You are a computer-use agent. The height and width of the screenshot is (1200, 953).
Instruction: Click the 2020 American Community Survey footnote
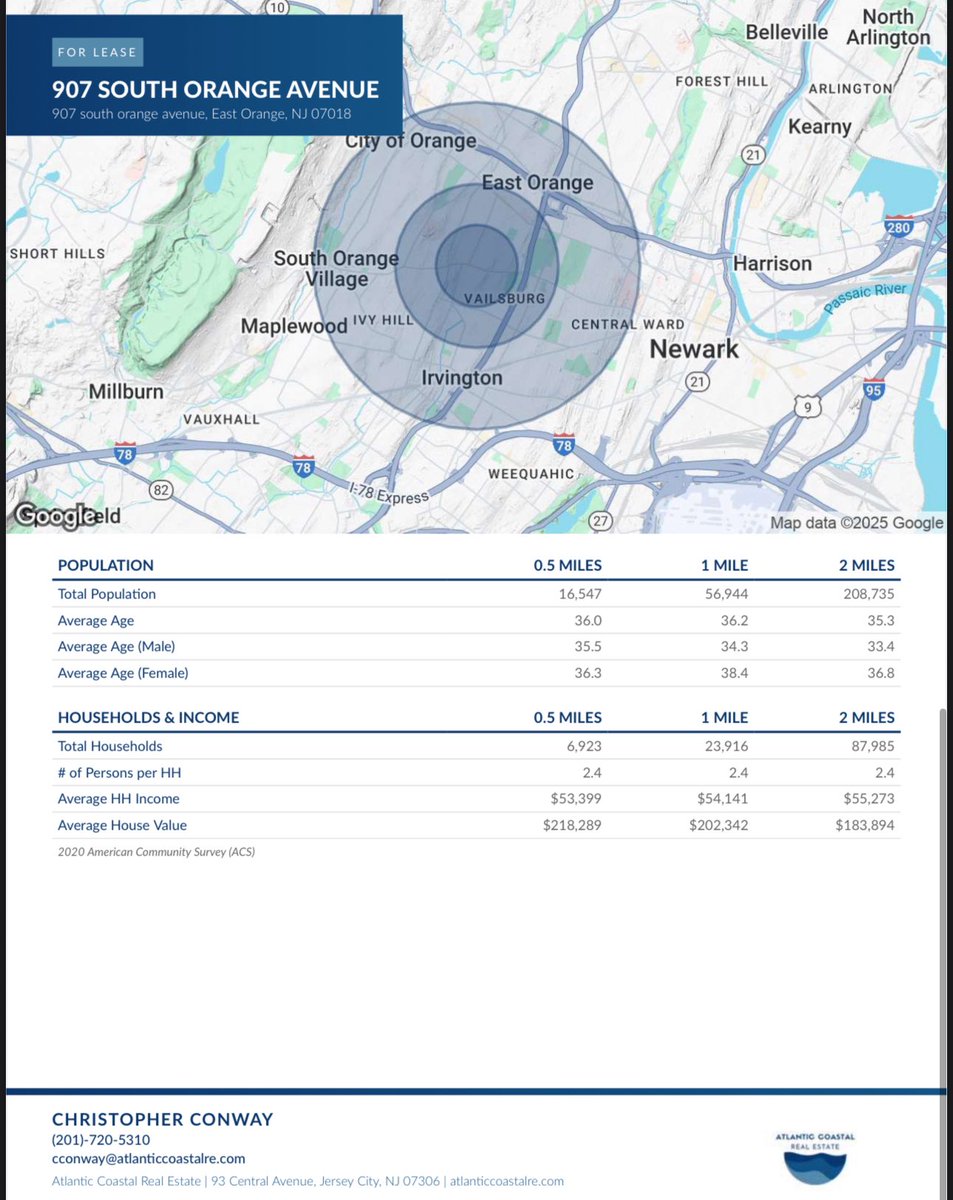click(157, 852)
